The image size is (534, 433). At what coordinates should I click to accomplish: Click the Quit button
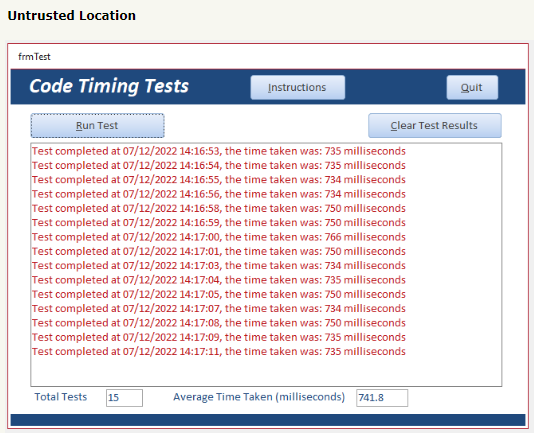472,88
